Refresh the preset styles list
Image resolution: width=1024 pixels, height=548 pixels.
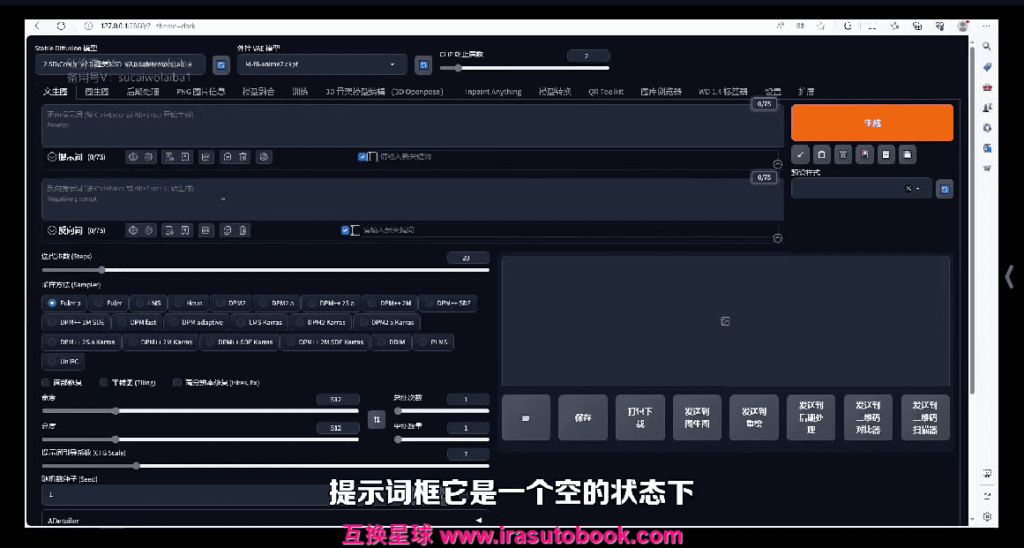click(x=944, y=189)
